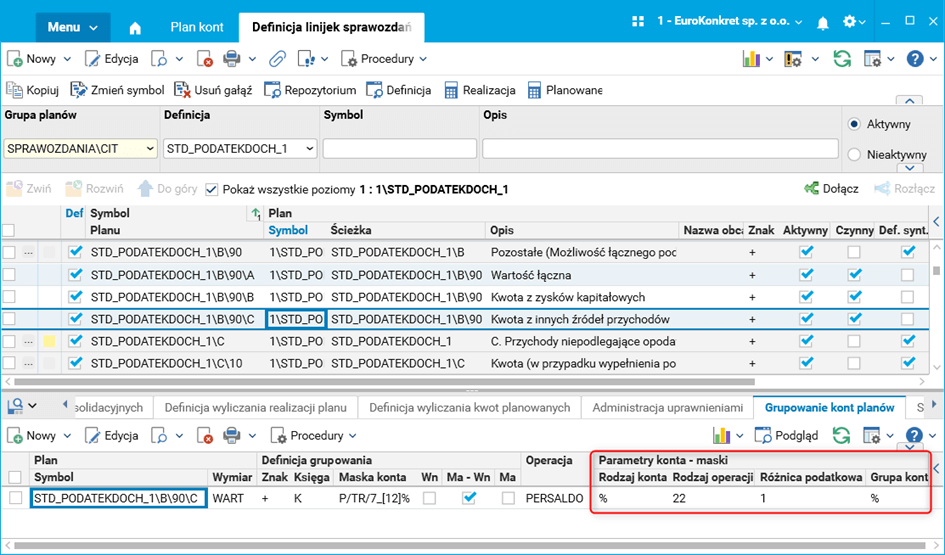Click Zmień symbol
The image size is (945, 555).
coord(118,90)
